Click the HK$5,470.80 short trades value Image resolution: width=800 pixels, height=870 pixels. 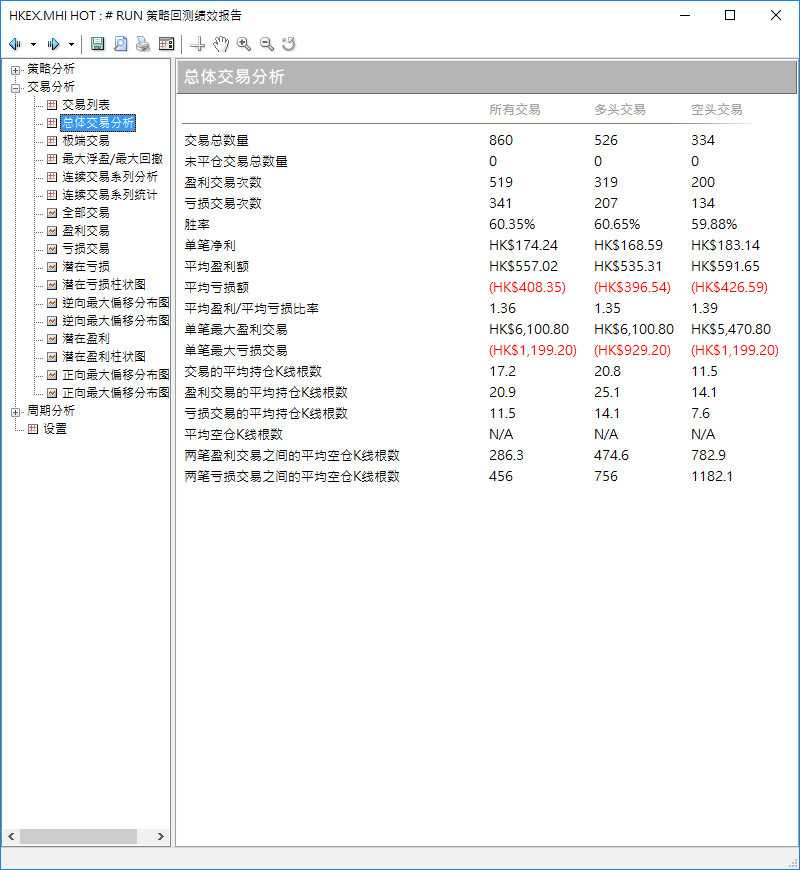731,330
